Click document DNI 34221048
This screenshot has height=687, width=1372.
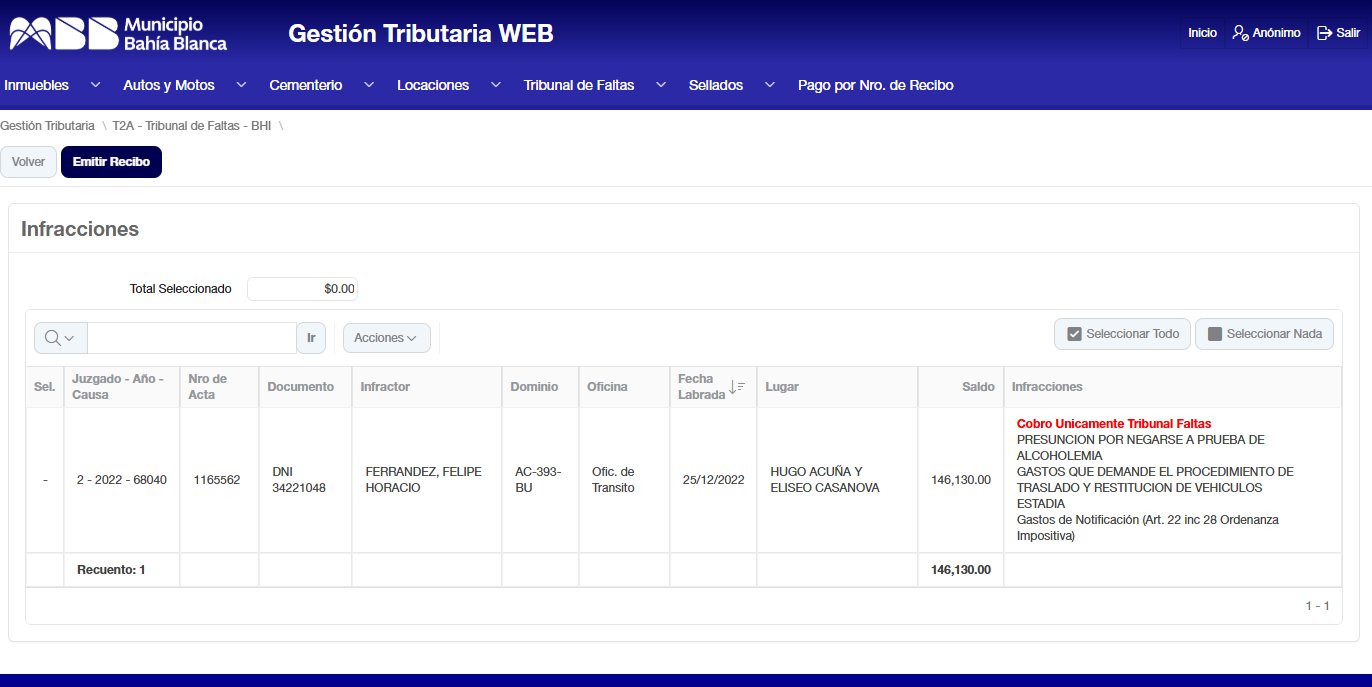[299, 480]
